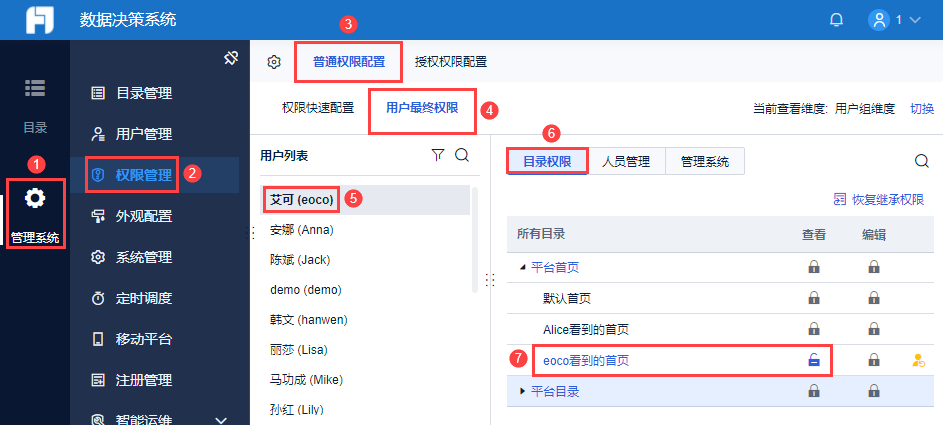Switch to the 授权权限配置 tab
943x425 pixels.
[451, 62]
